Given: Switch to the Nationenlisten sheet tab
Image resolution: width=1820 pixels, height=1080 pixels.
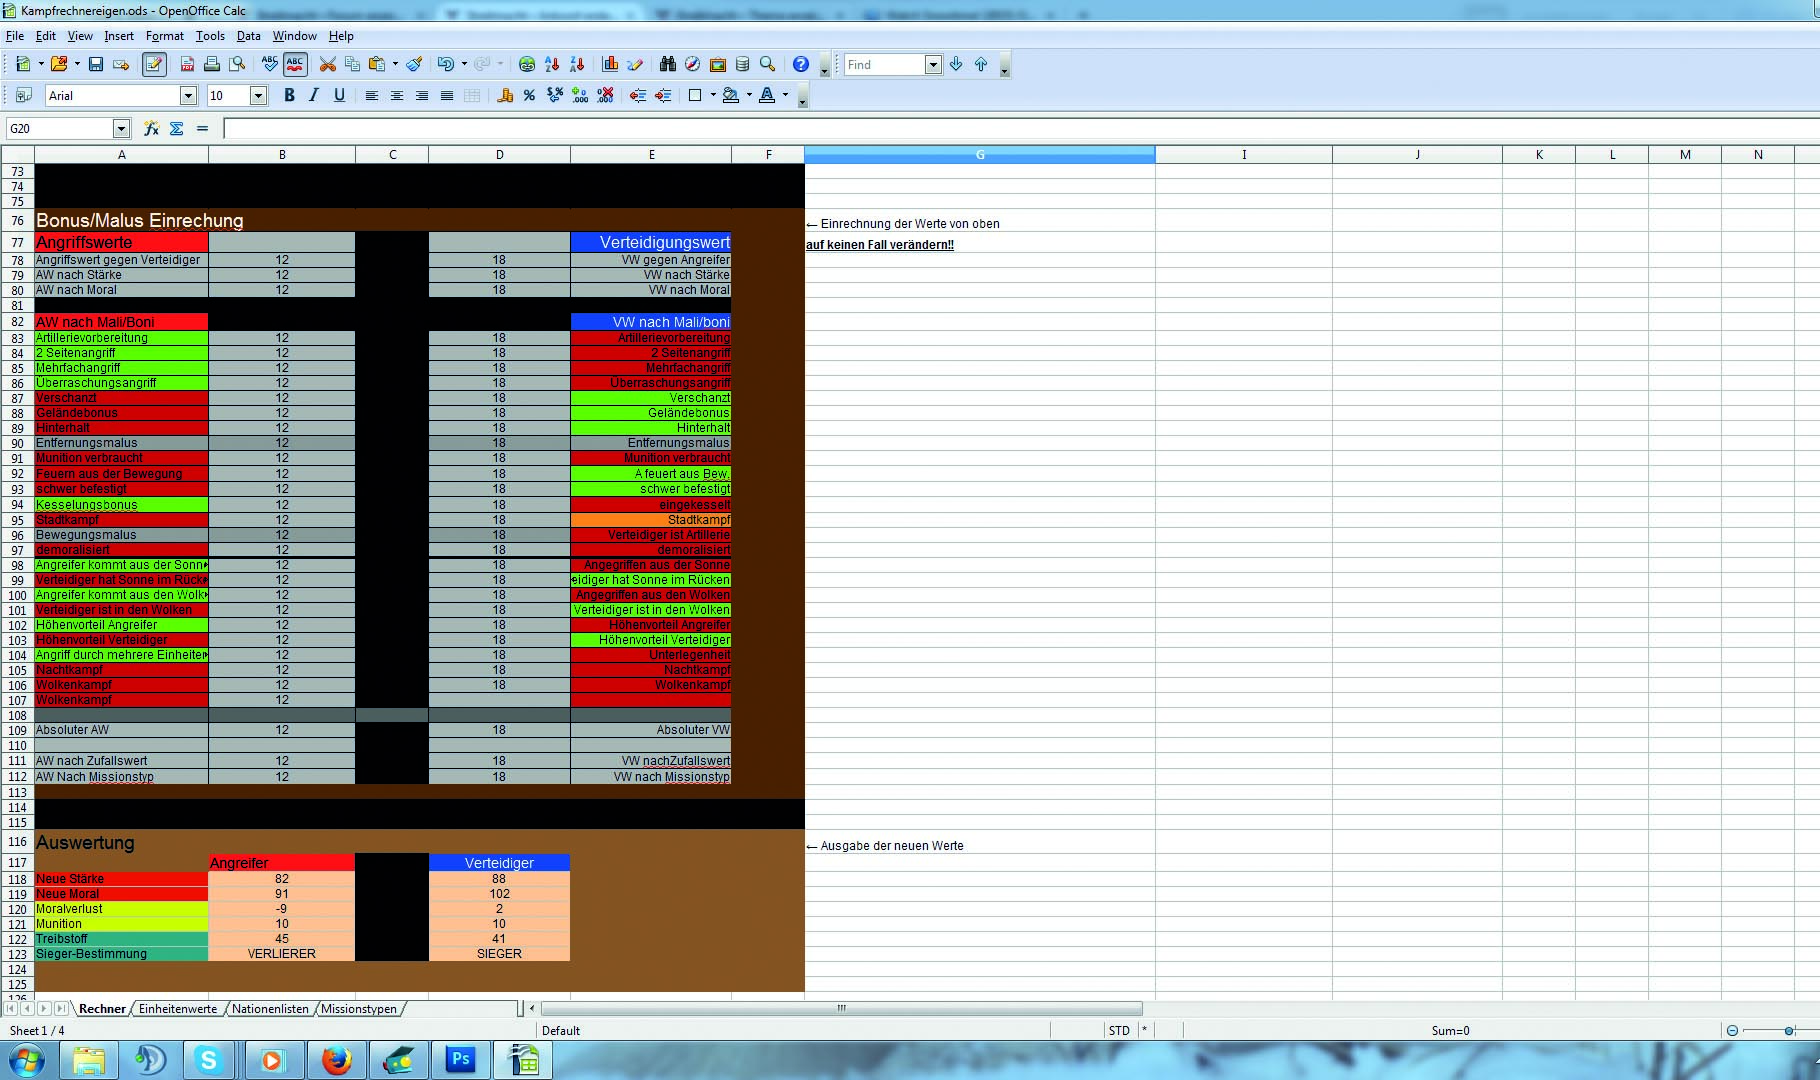Looking at the screenshot, I should [x=270, y=1009].
